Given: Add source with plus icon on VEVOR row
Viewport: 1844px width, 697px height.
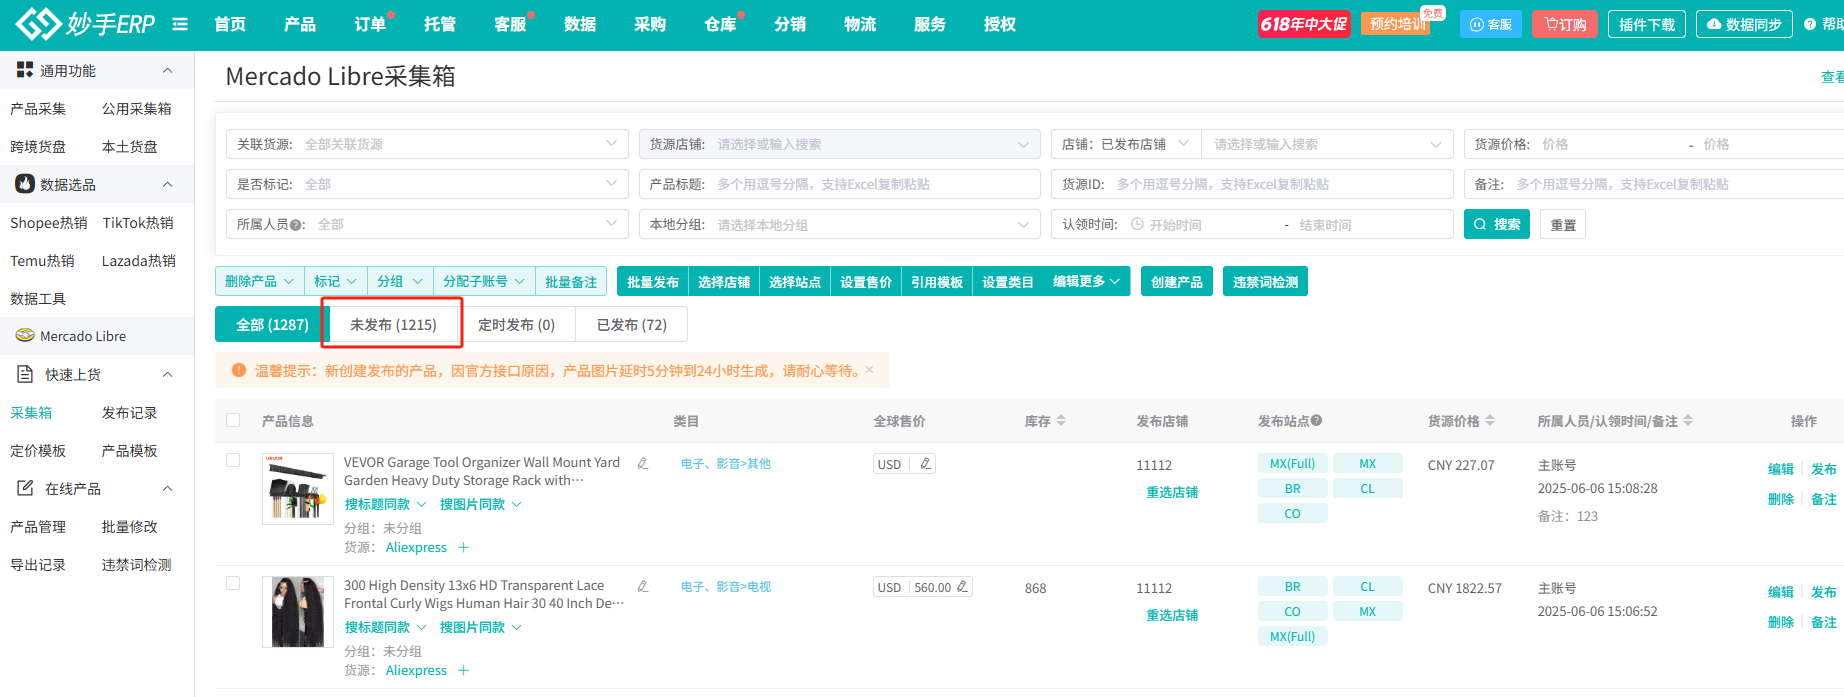Looking at the screenshot, I should coord(463,547).
